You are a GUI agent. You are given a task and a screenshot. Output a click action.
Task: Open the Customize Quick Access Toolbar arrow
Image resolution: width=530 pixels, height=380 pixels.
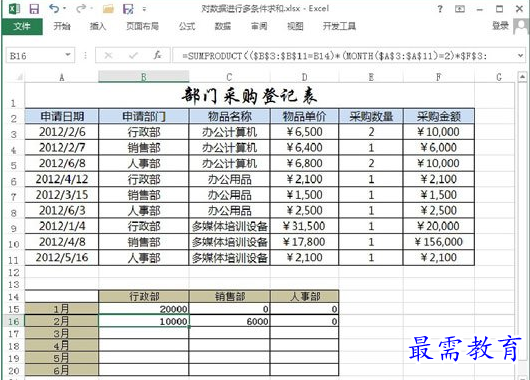144,9
